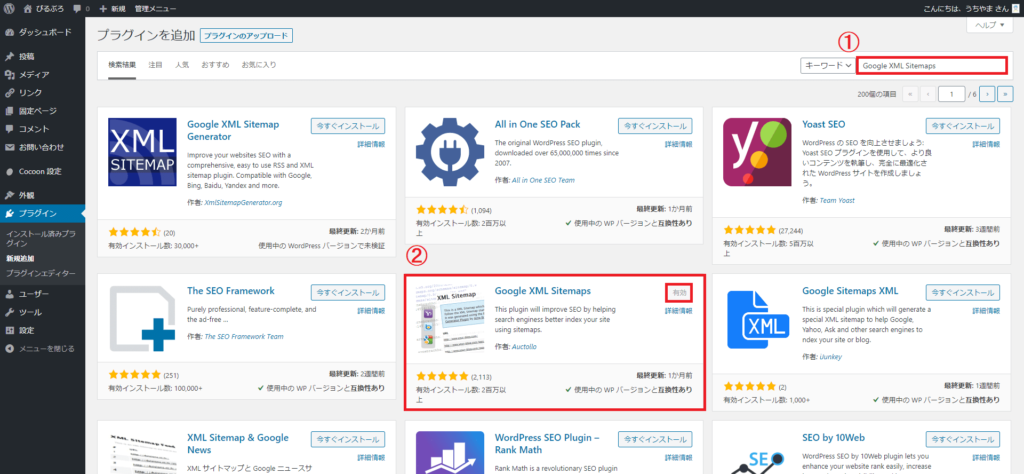Expand the ヘルプ dropdown tab
The image size is (1024, 474).
[x=989, y=25]
